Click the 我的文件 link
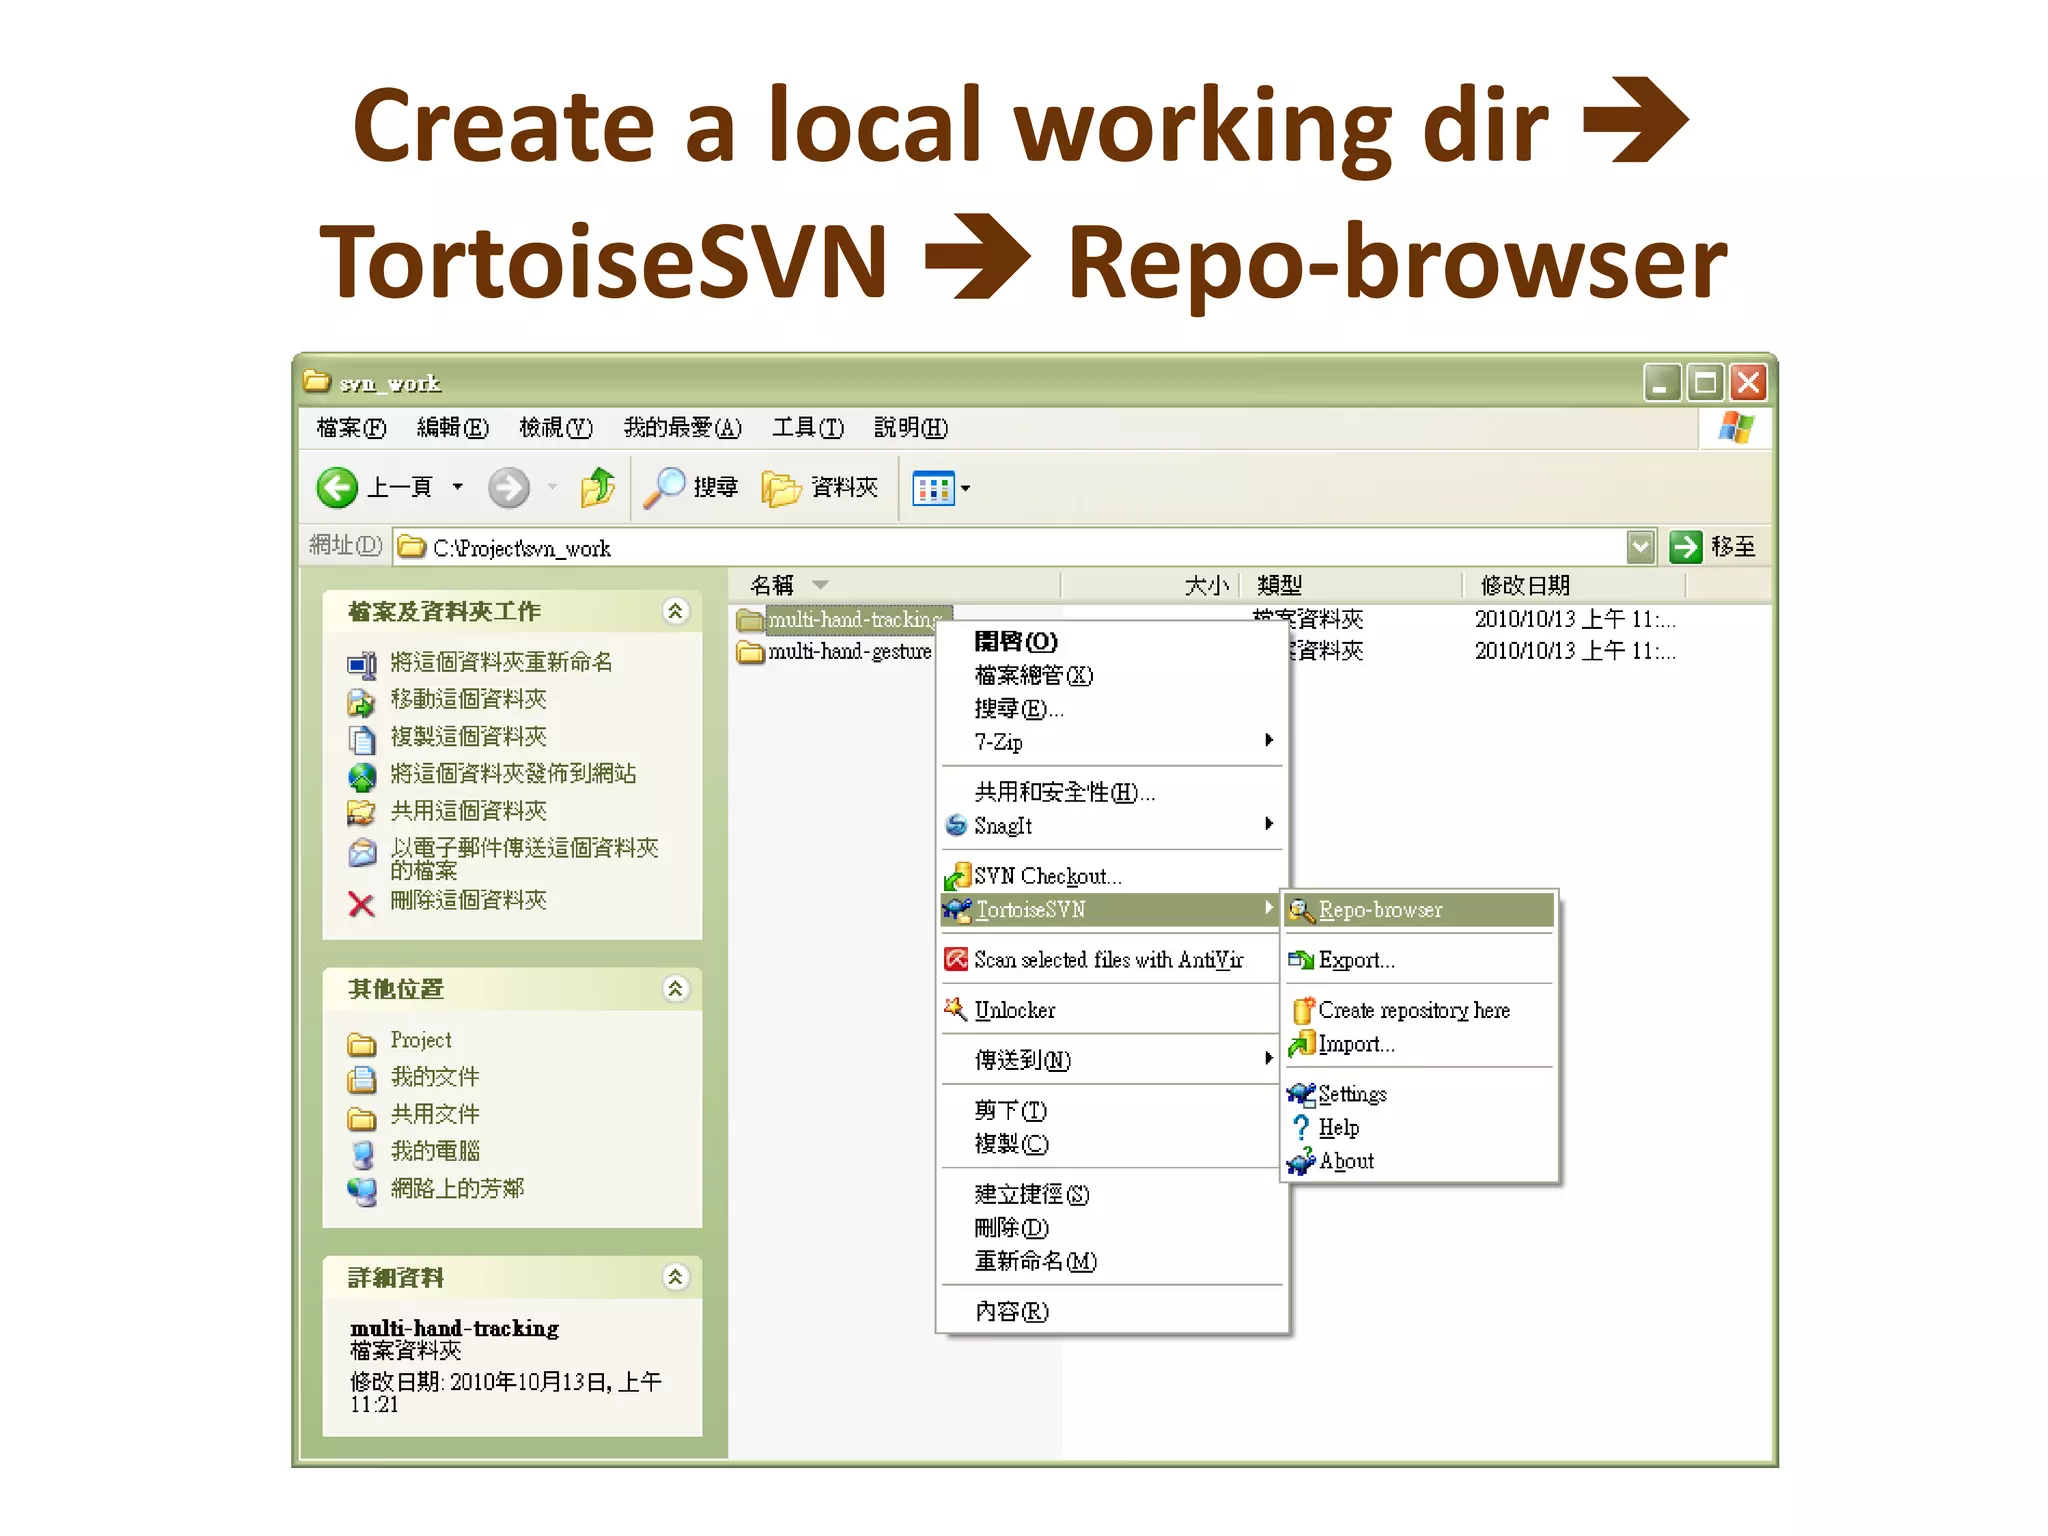This screenshot has height=1536, width=2048. tap(435, 1077)
